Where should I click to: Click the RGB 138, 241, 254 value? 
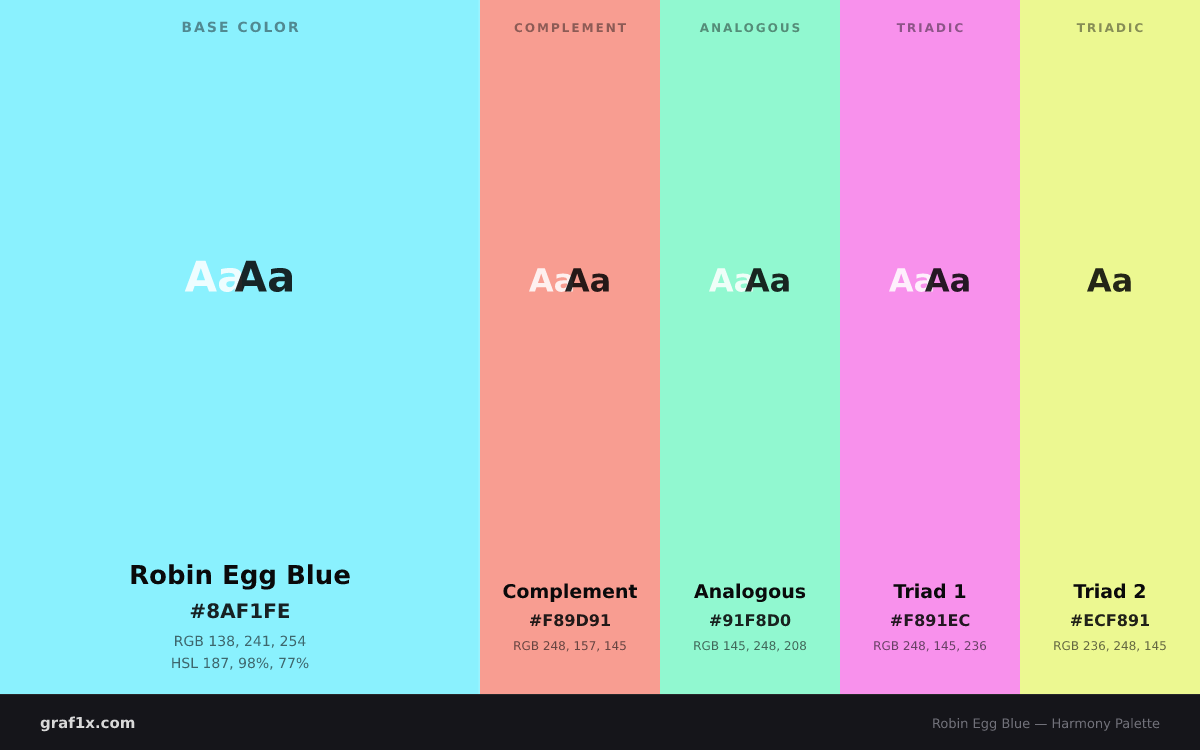coord(240,641)
